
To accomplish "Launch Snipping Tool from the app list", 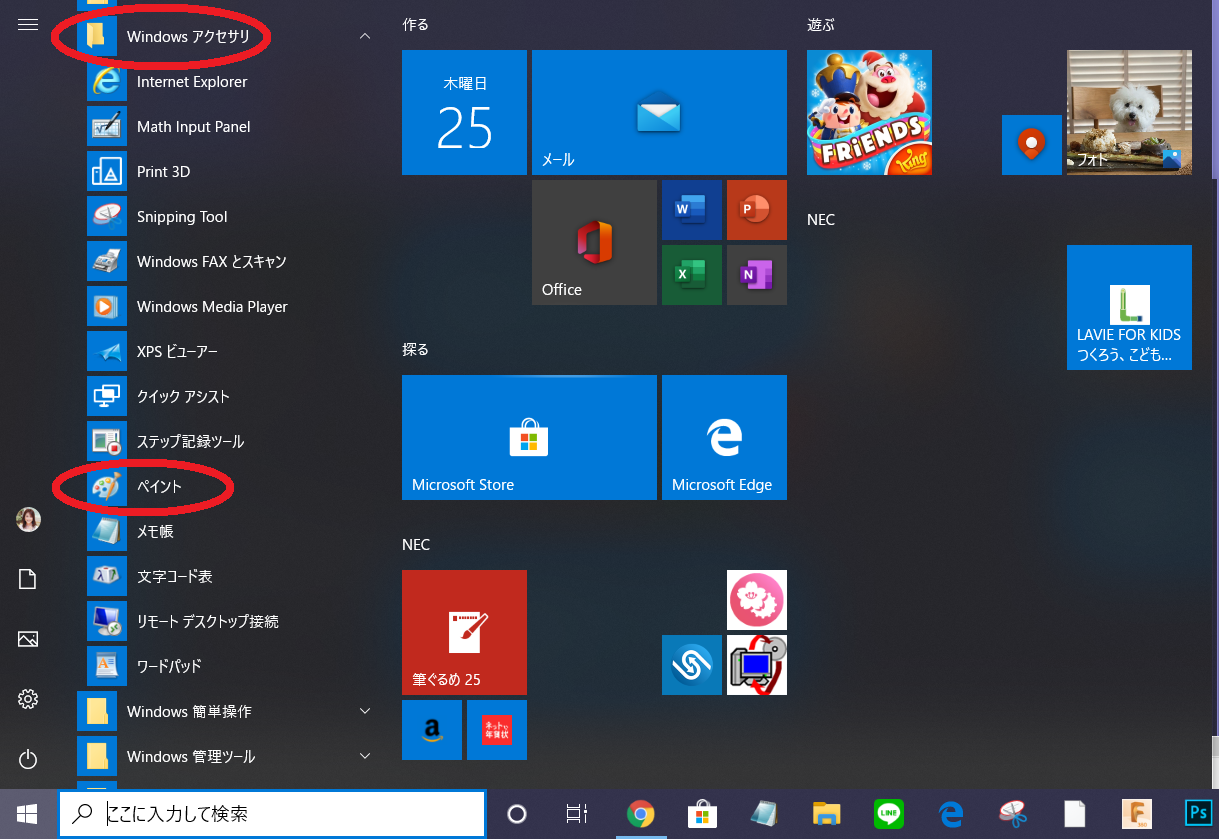I will click(x=182, y=217).
